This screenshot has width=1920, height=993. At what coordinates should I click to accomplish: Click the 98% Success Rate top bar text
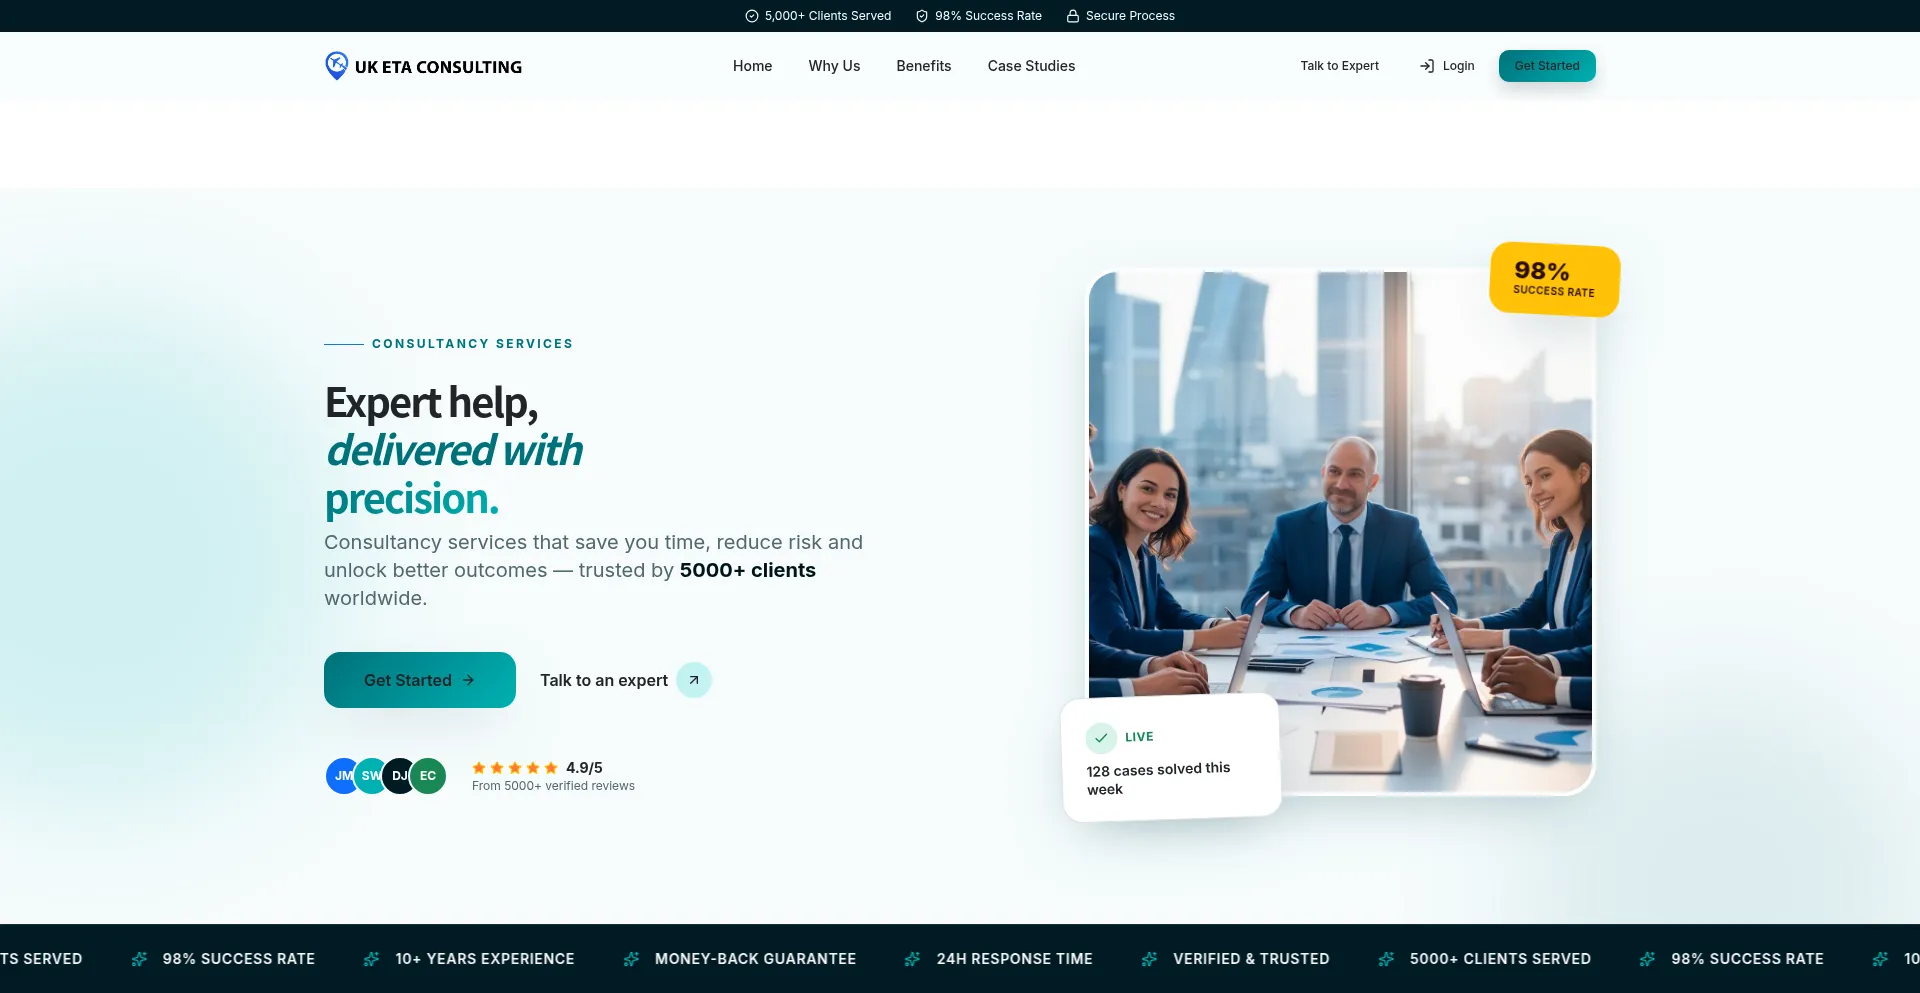click(988, 16)
